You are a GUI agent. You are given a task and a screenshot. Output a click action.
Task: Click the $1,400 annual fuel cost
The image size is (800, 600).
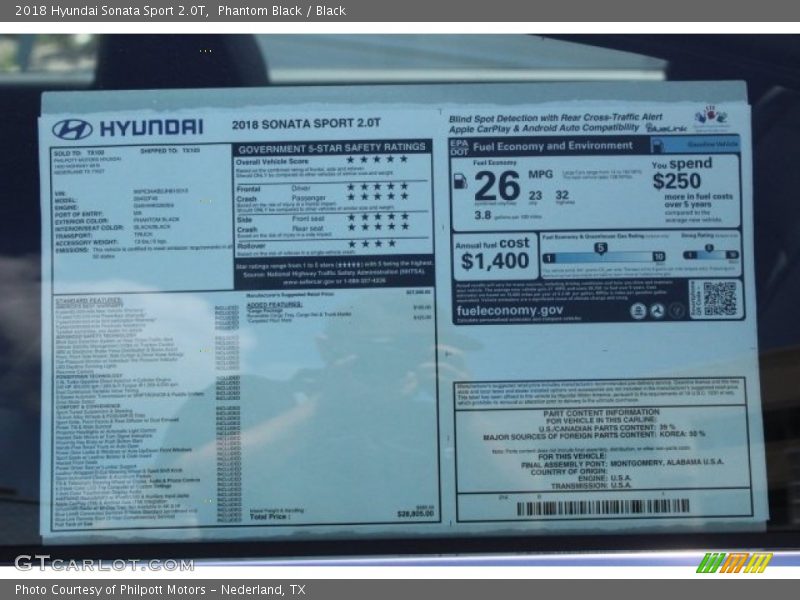[x=495, y=261]
